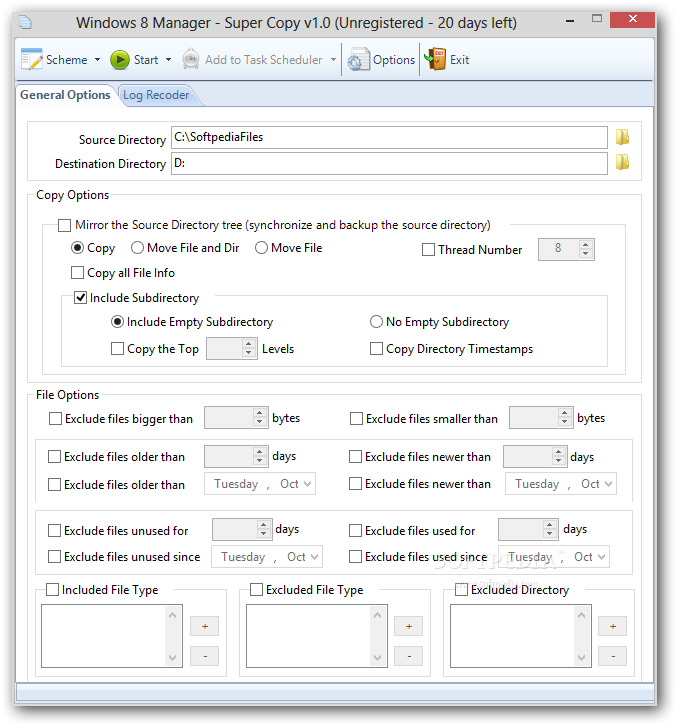Screen dimensions: 677x726
Task: Open the Start dropdown arrow
Action: click(169, 60)
